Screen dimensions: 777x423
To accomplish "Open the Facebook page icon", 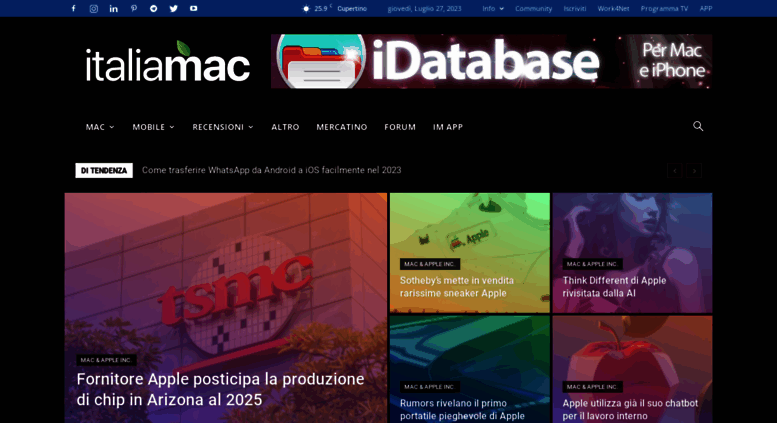I will (x=73, y=8).
